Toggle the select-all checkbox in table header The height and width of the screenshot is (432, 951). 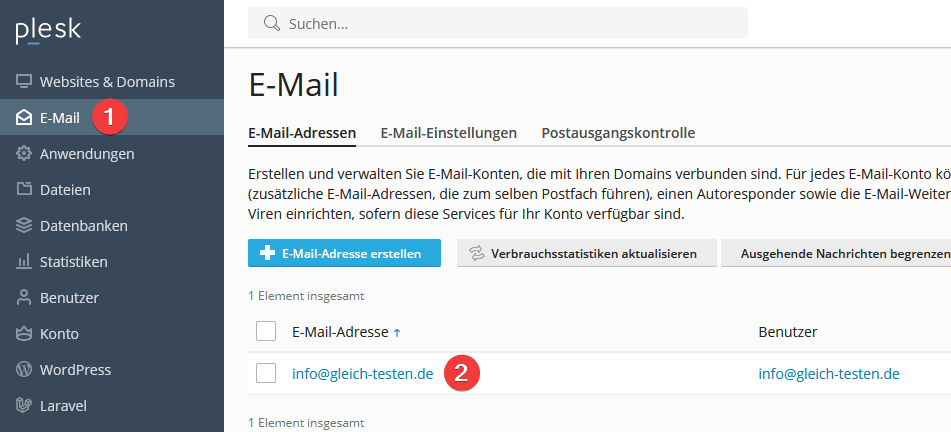[x=266, y=331]
